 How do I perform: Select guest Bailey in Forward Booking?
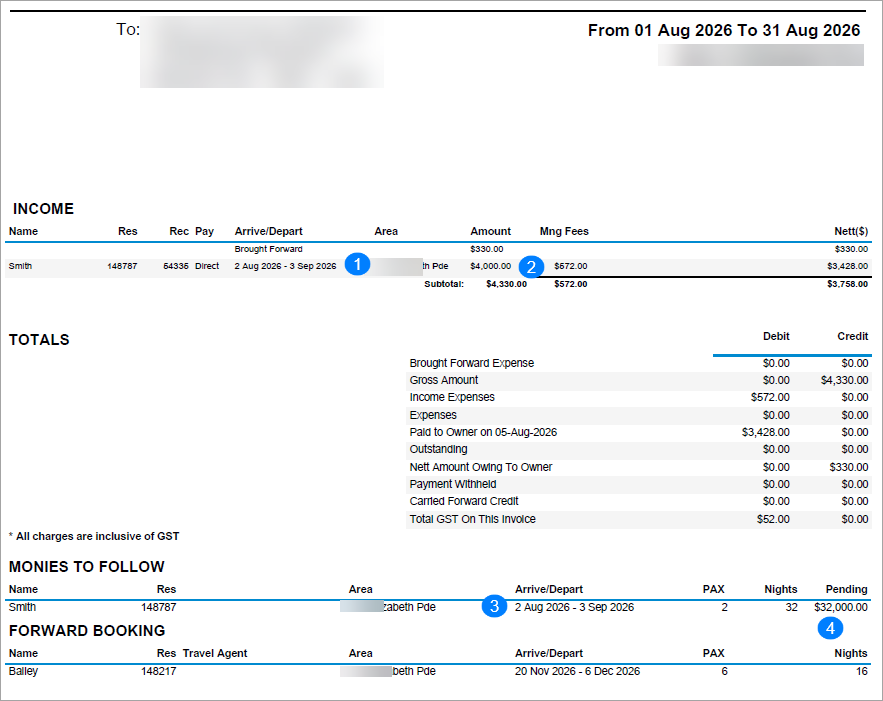click(x=23, y=671)
